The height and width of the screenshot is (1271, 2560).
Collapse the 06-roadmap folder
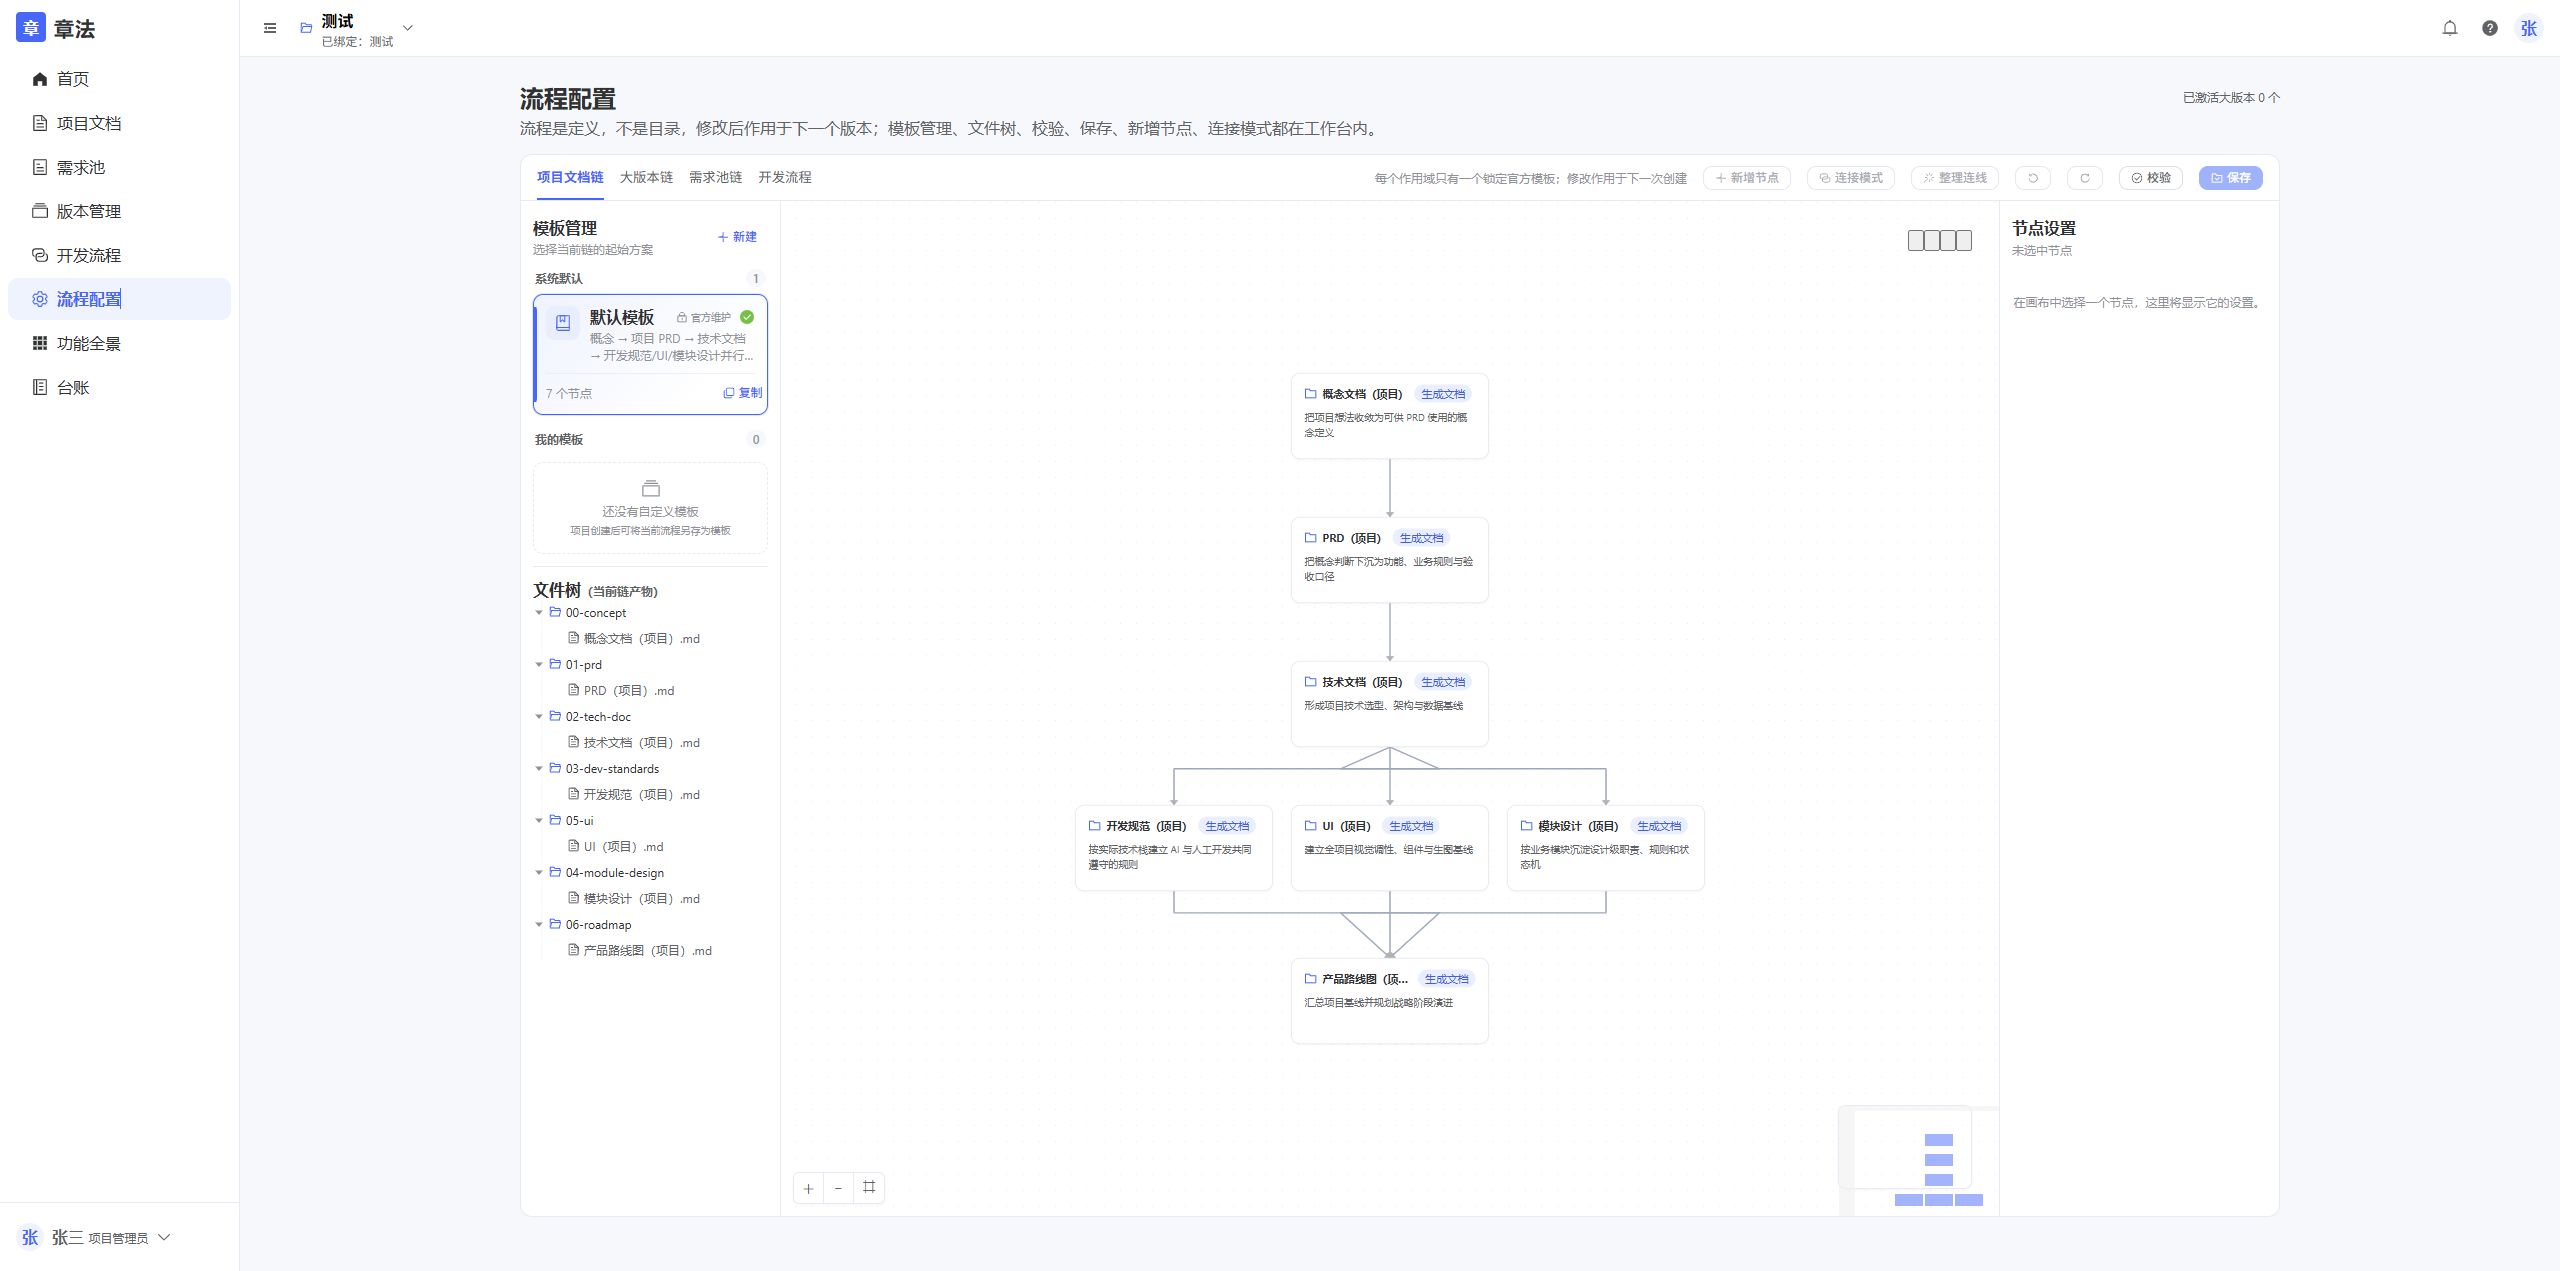coord(539,925)
